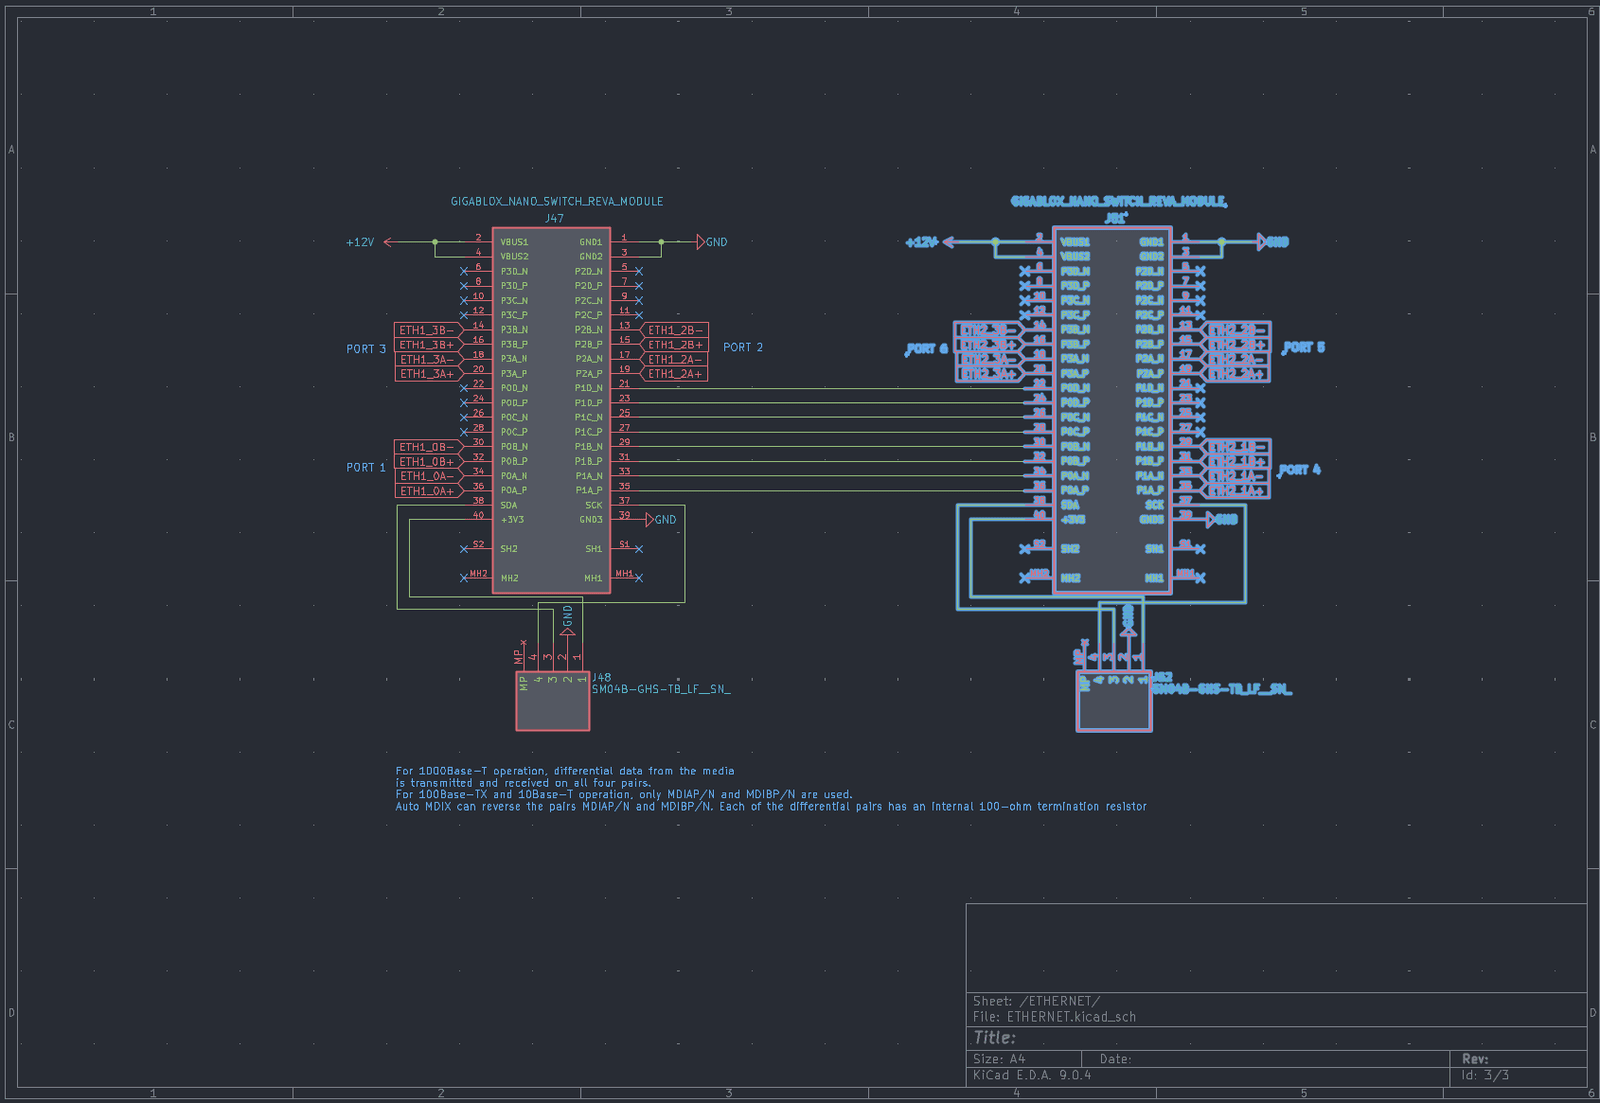Select the wire junction dot on J47 VBUS1 line
This screenshot has height=1103, width=1600.
pos(435,242)
